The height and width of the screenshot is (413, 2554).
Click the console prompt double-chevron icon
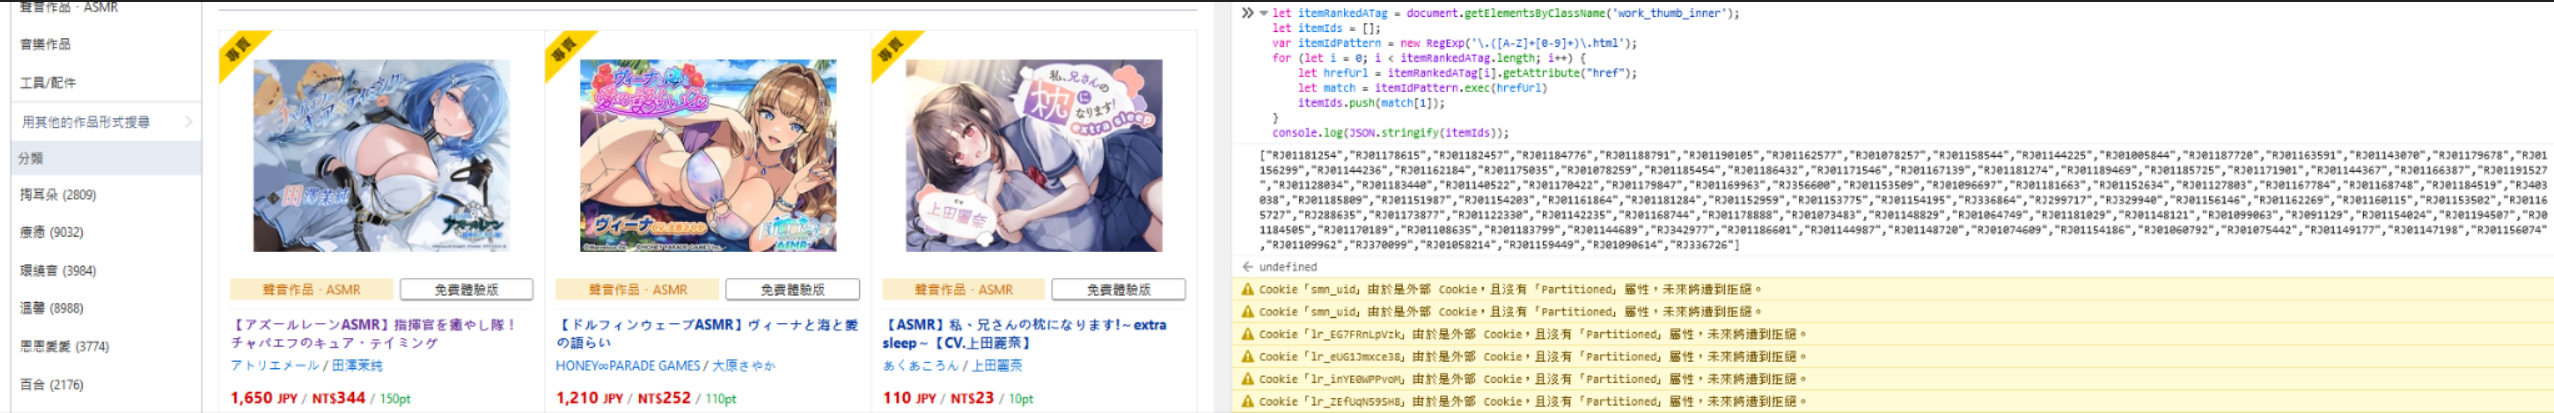1247,13
